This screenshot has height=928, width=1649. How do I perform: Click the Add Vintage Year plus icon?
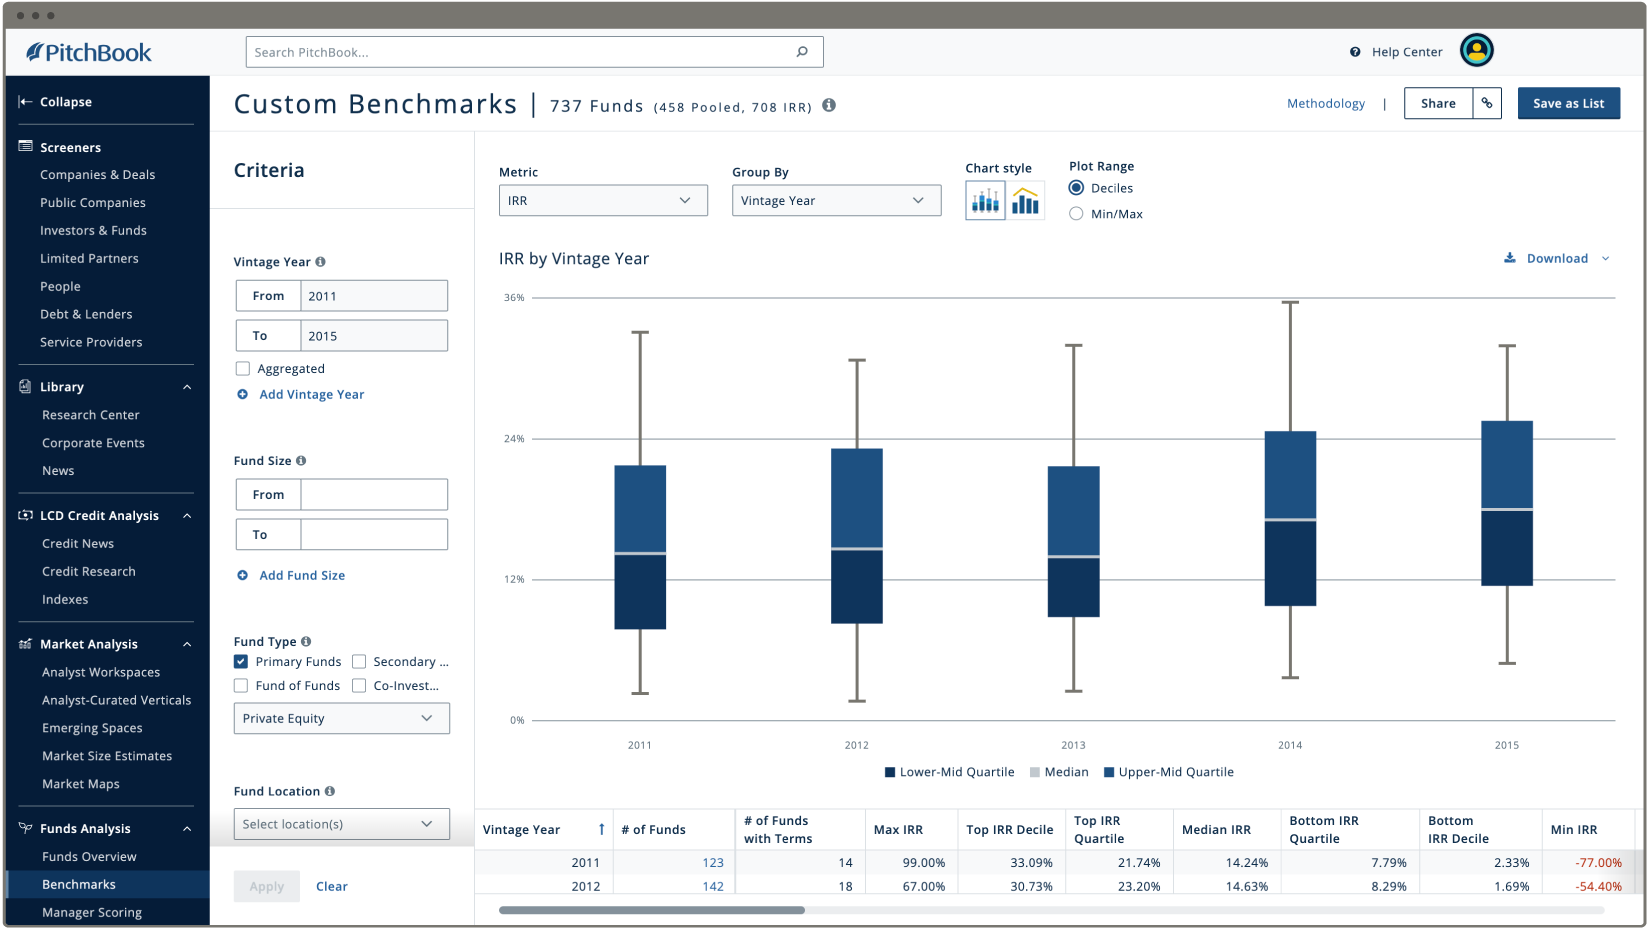click(242, 394)
